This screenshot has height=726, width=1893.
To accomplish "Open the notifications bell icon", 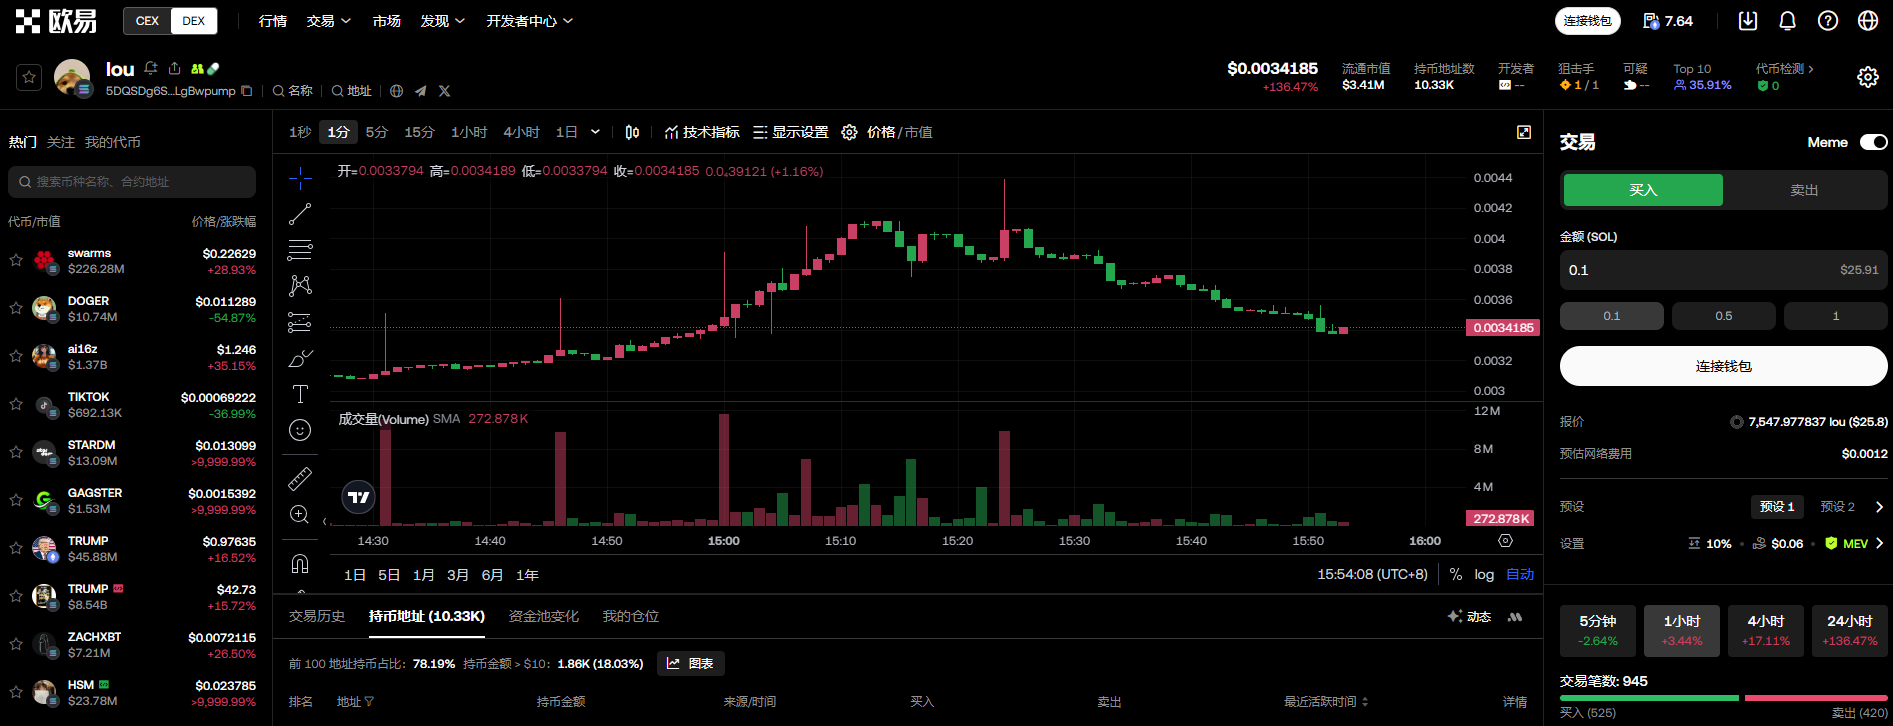I will coord(1787,21).
